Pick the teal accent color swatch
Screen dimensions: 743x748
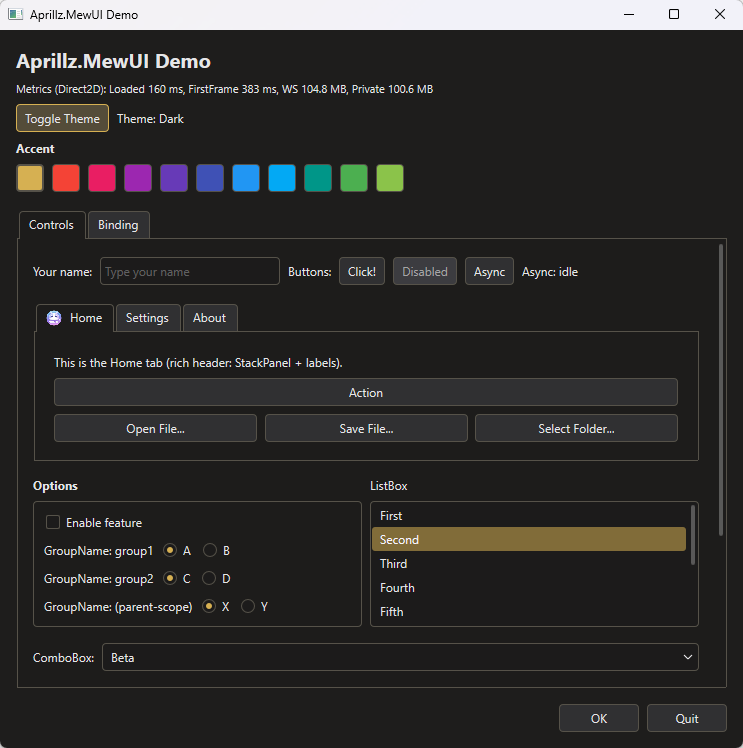click(318, 178)
